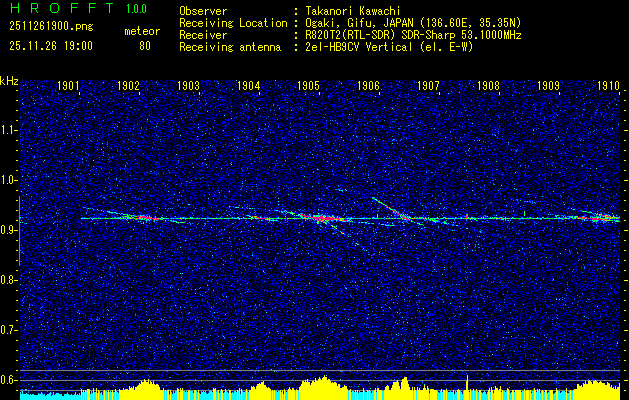This screenshot has height=400, width=629.
Task: Select the file name 2511261900.png
Action: 51,26
